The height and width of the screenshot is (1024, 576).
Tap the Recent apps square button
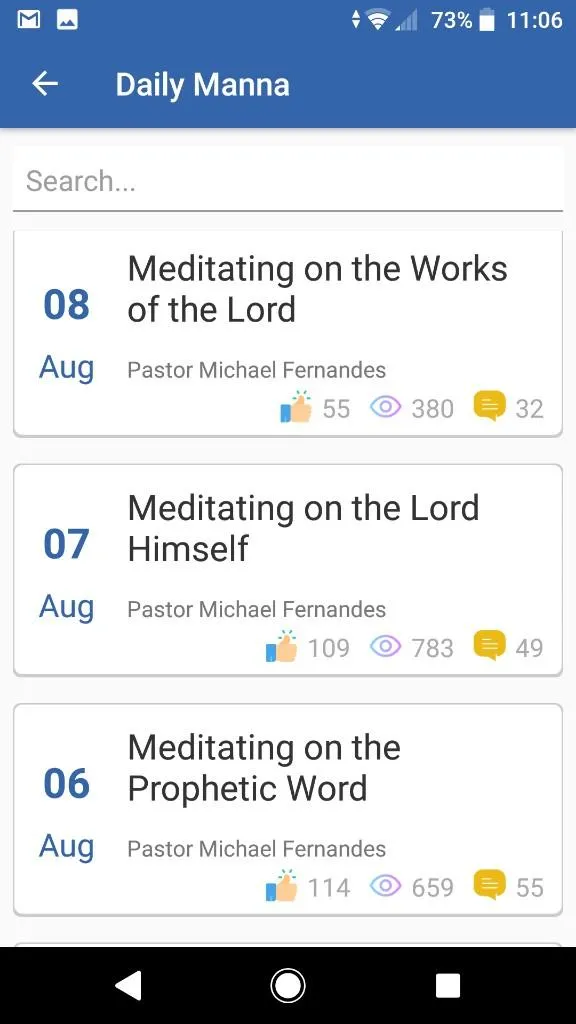coord(448,985)
